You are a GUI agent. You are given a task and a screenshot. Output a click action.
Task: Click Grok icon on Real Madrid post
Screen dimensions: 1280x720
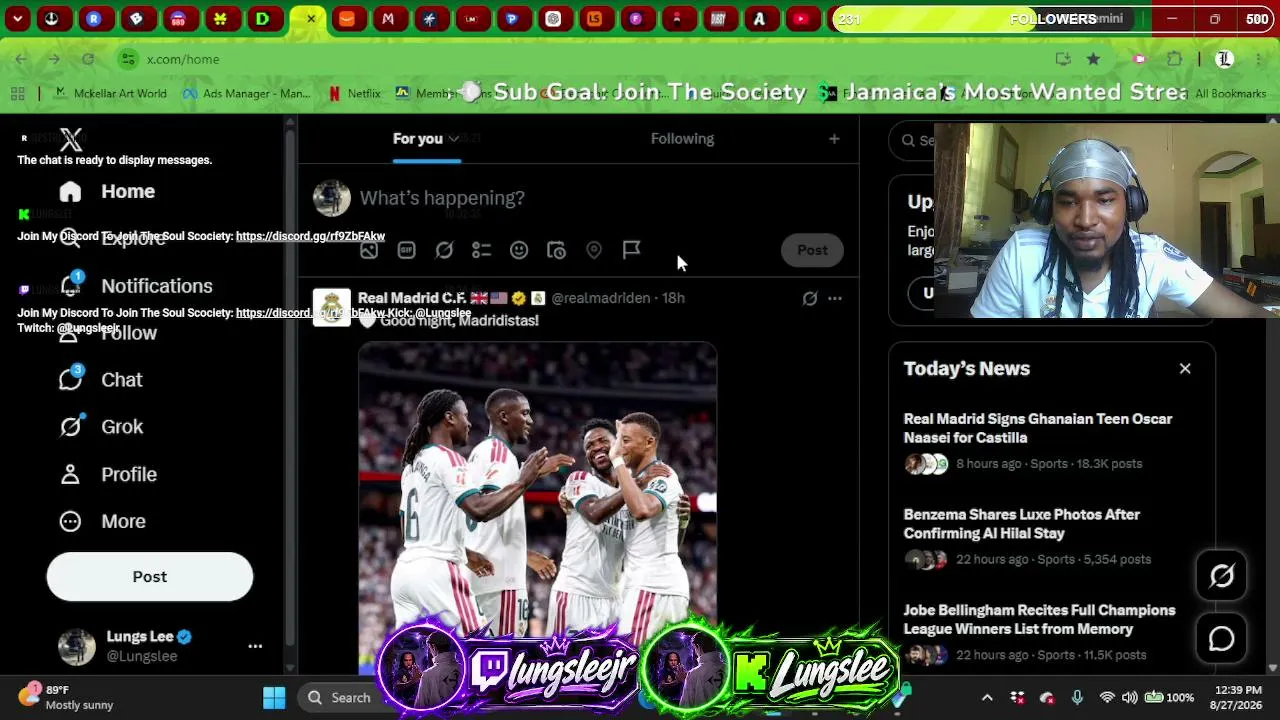click(x=810, y=298)
